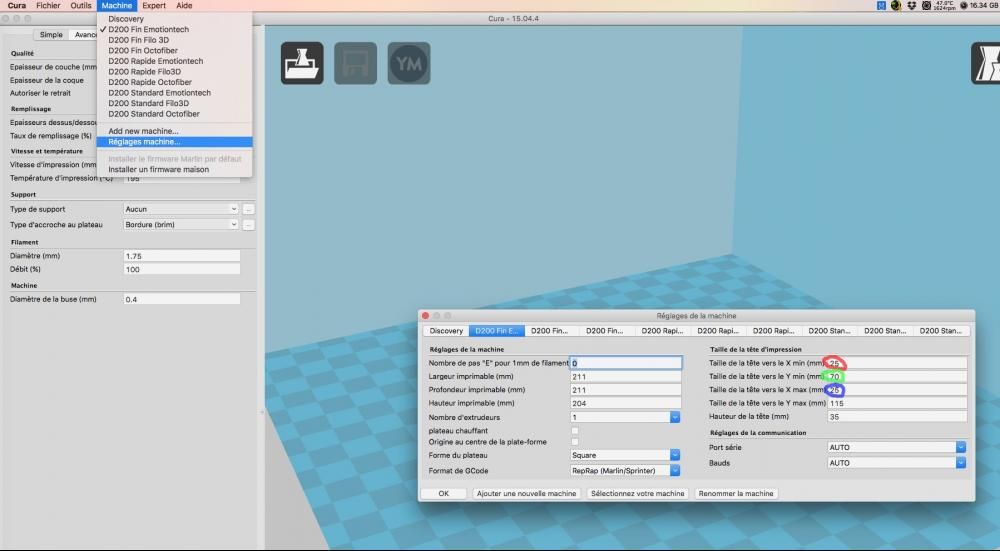The width and height of the screenshot is (1000, 551).
Task: Choose Installer un firmware maison
Action: coord(175,170)
